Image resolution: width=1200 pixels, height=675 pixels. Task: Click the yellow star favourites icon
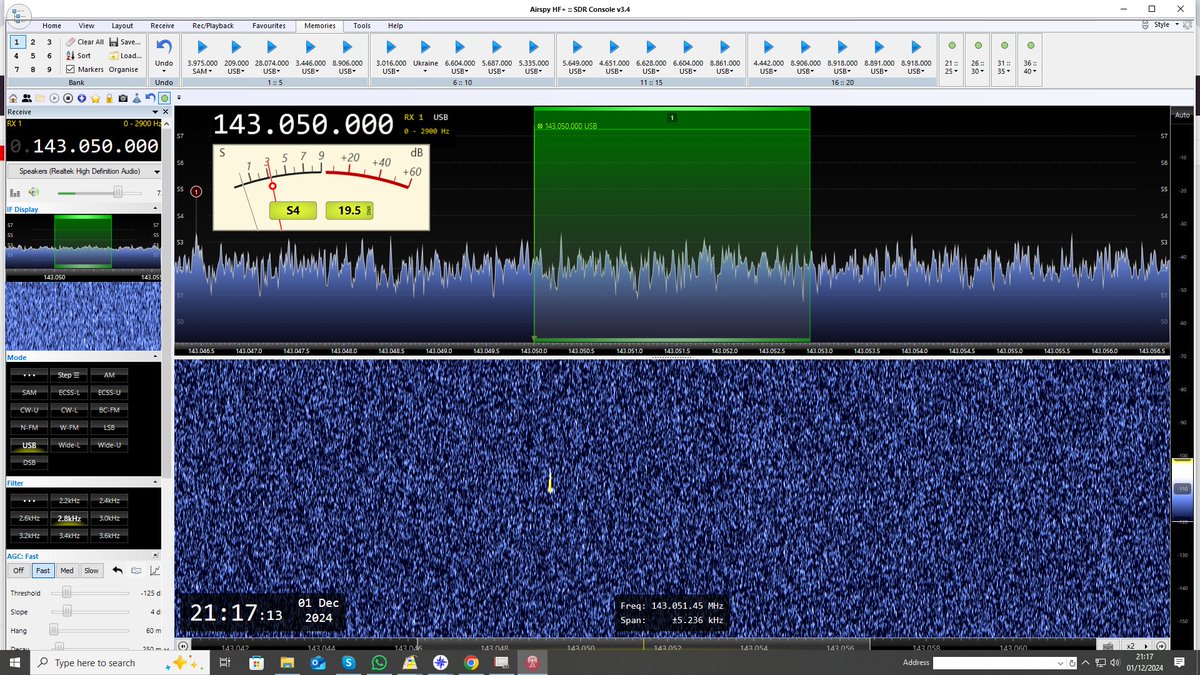tap(95, 98)
